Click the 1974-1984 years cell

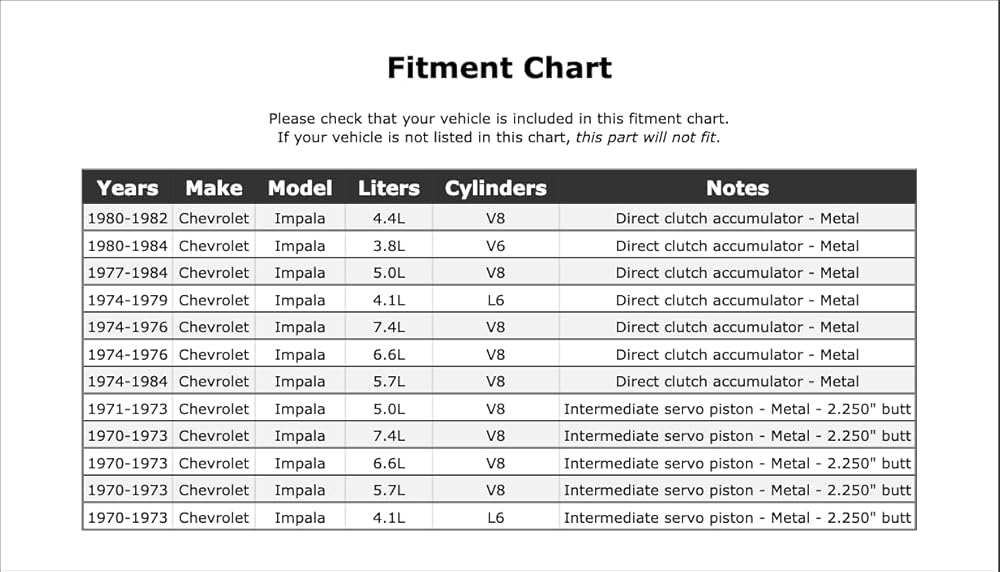point(128,381)
